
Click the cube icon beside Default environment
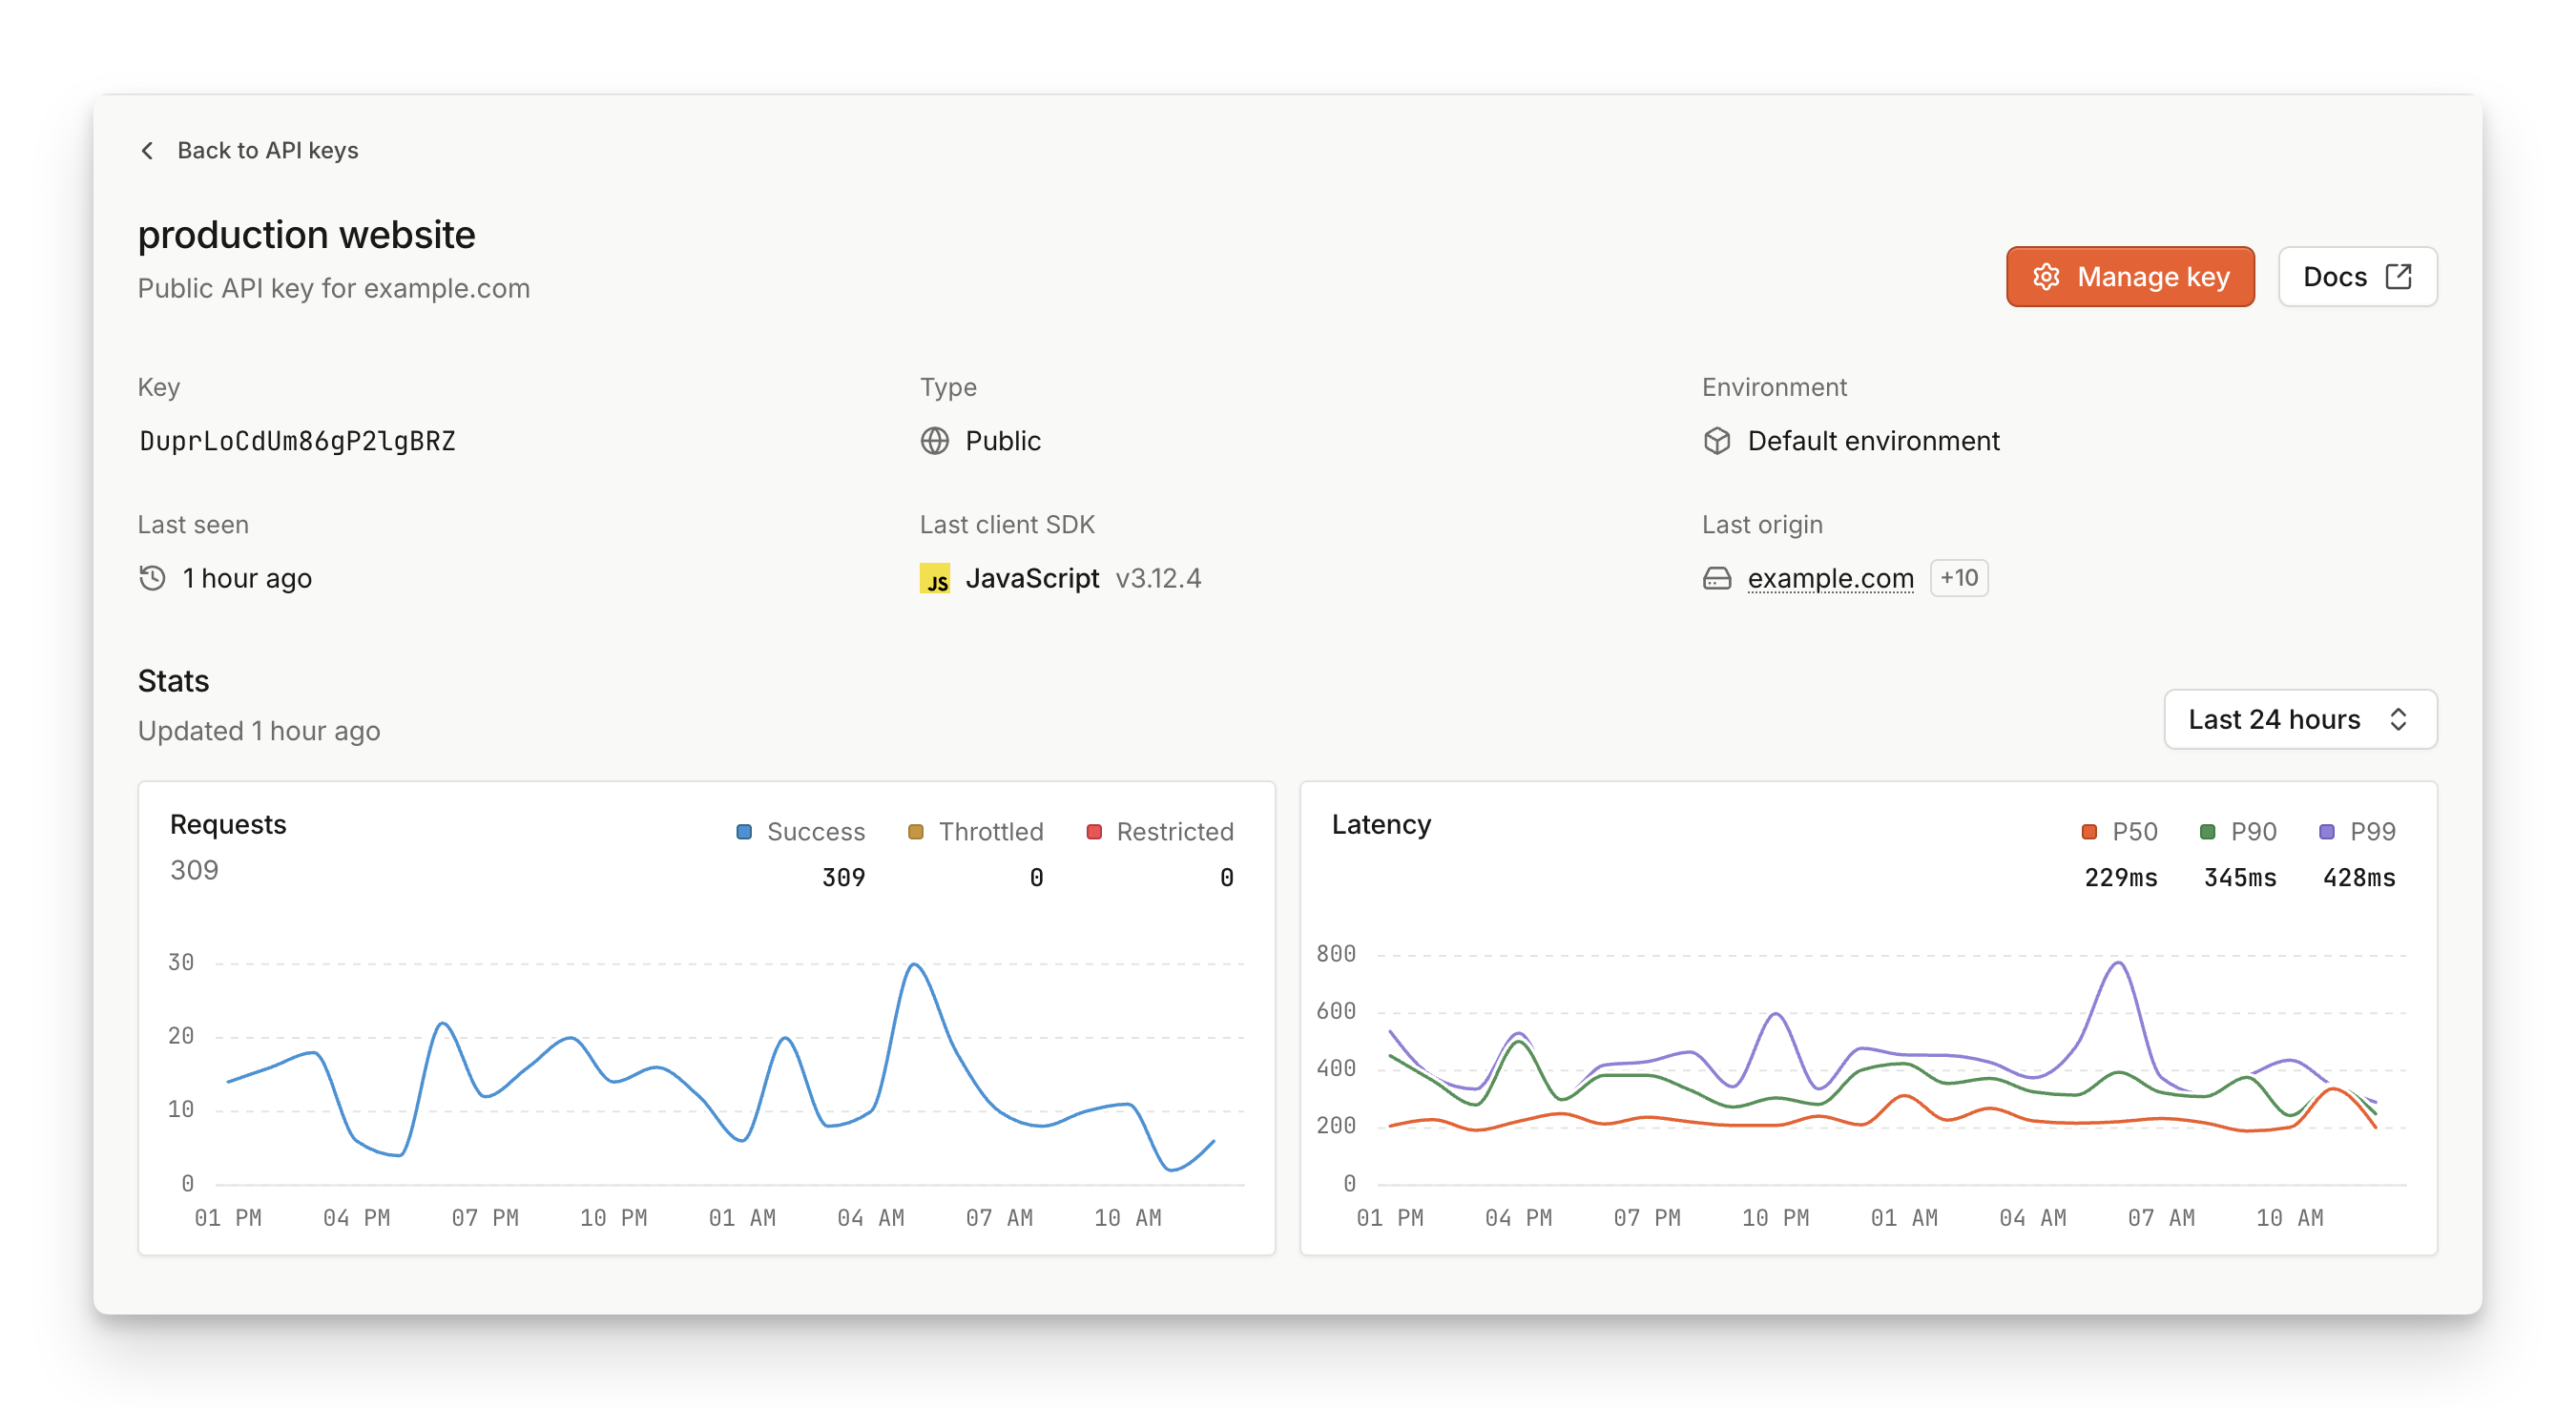click(x=1716, y=441)
